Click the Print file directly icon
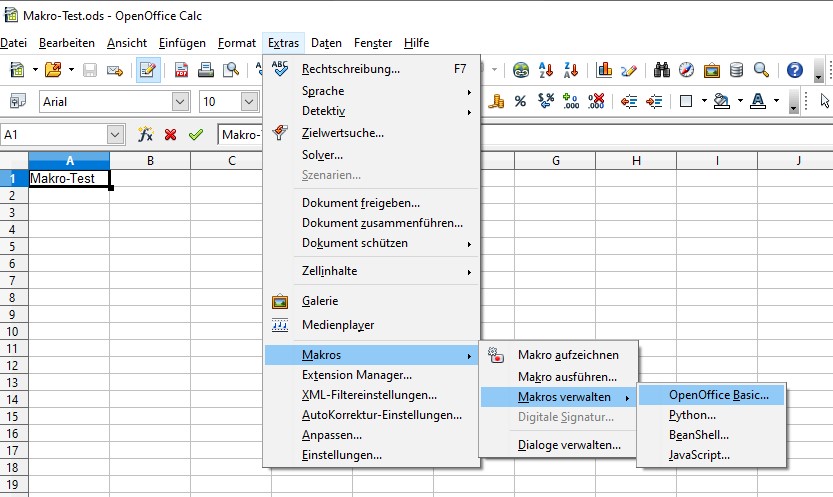 (206, 70)
